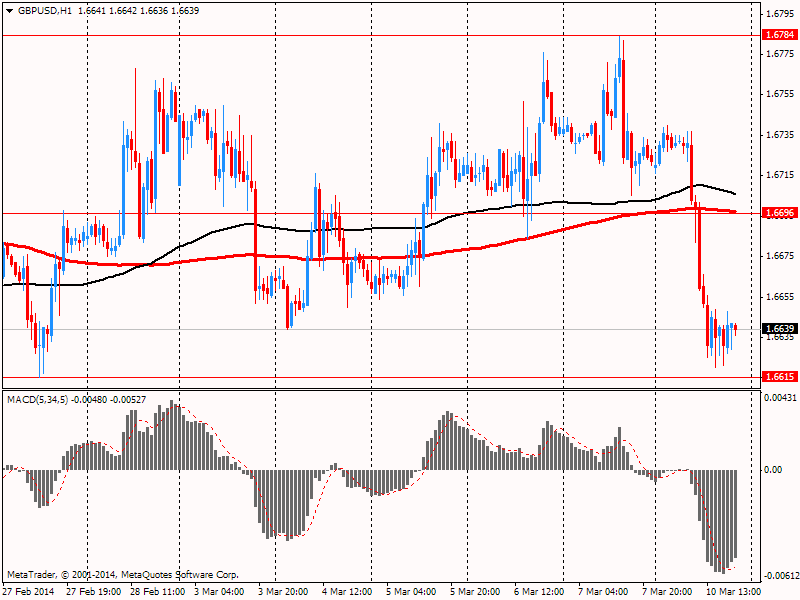The height and width of the screenshot is (600, 800).
Task: Select the 1.6775 price scale value
Action: point(780,54)
